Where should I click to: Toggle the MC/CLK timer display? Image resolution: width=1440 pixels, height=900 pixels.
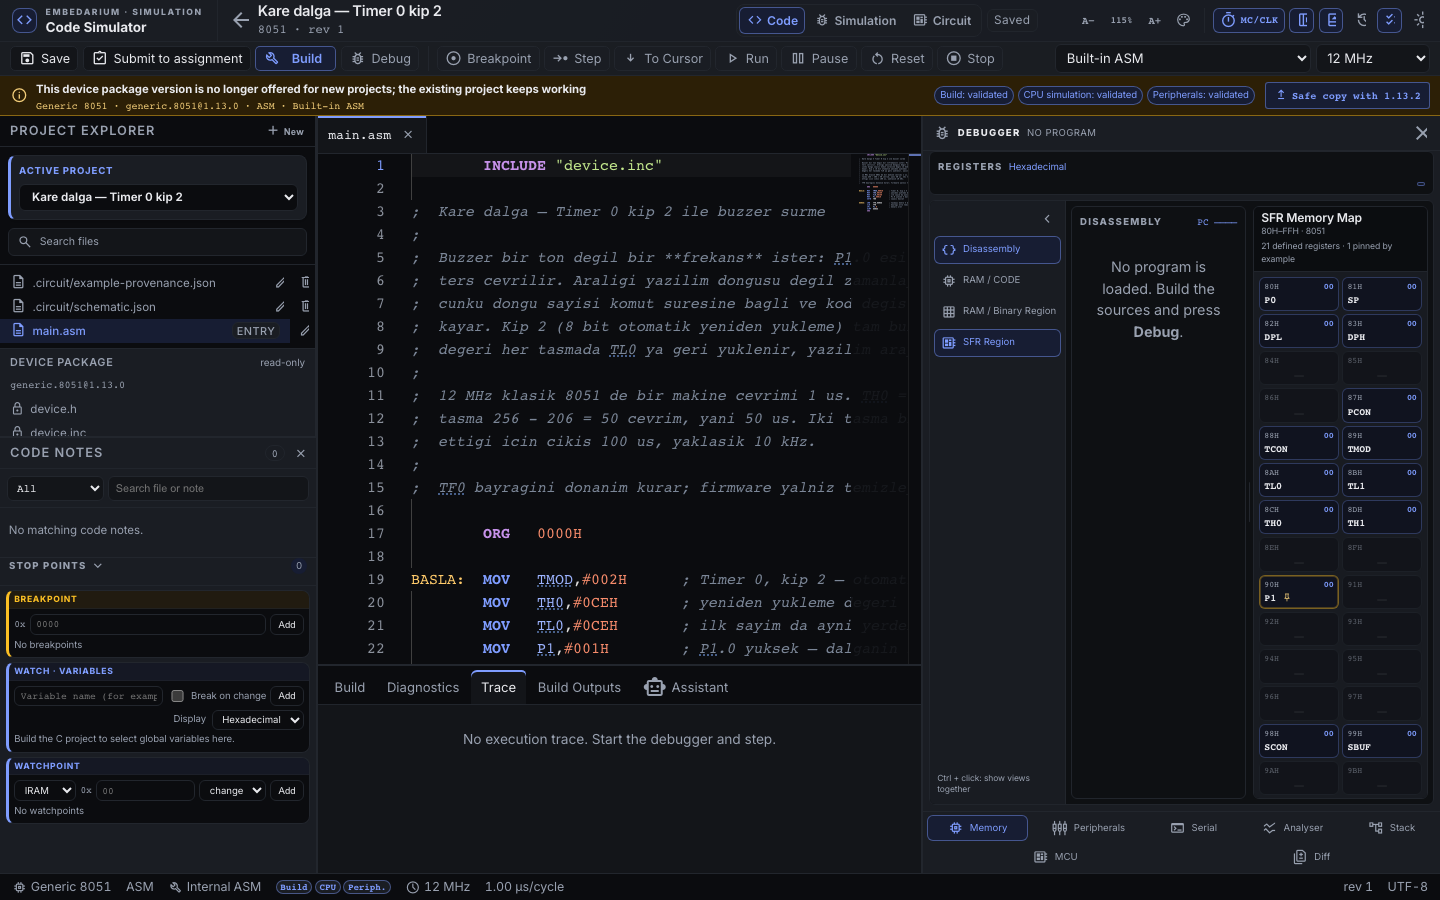1250,20
